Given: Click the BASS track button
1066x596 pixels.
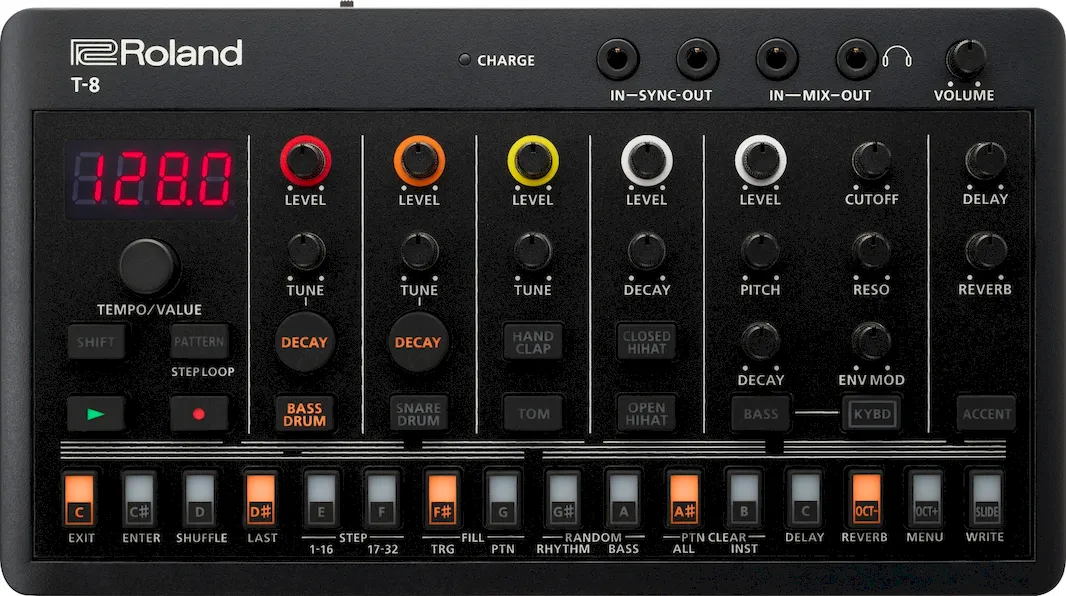Looking at the screenshot, I should point(761,414).
